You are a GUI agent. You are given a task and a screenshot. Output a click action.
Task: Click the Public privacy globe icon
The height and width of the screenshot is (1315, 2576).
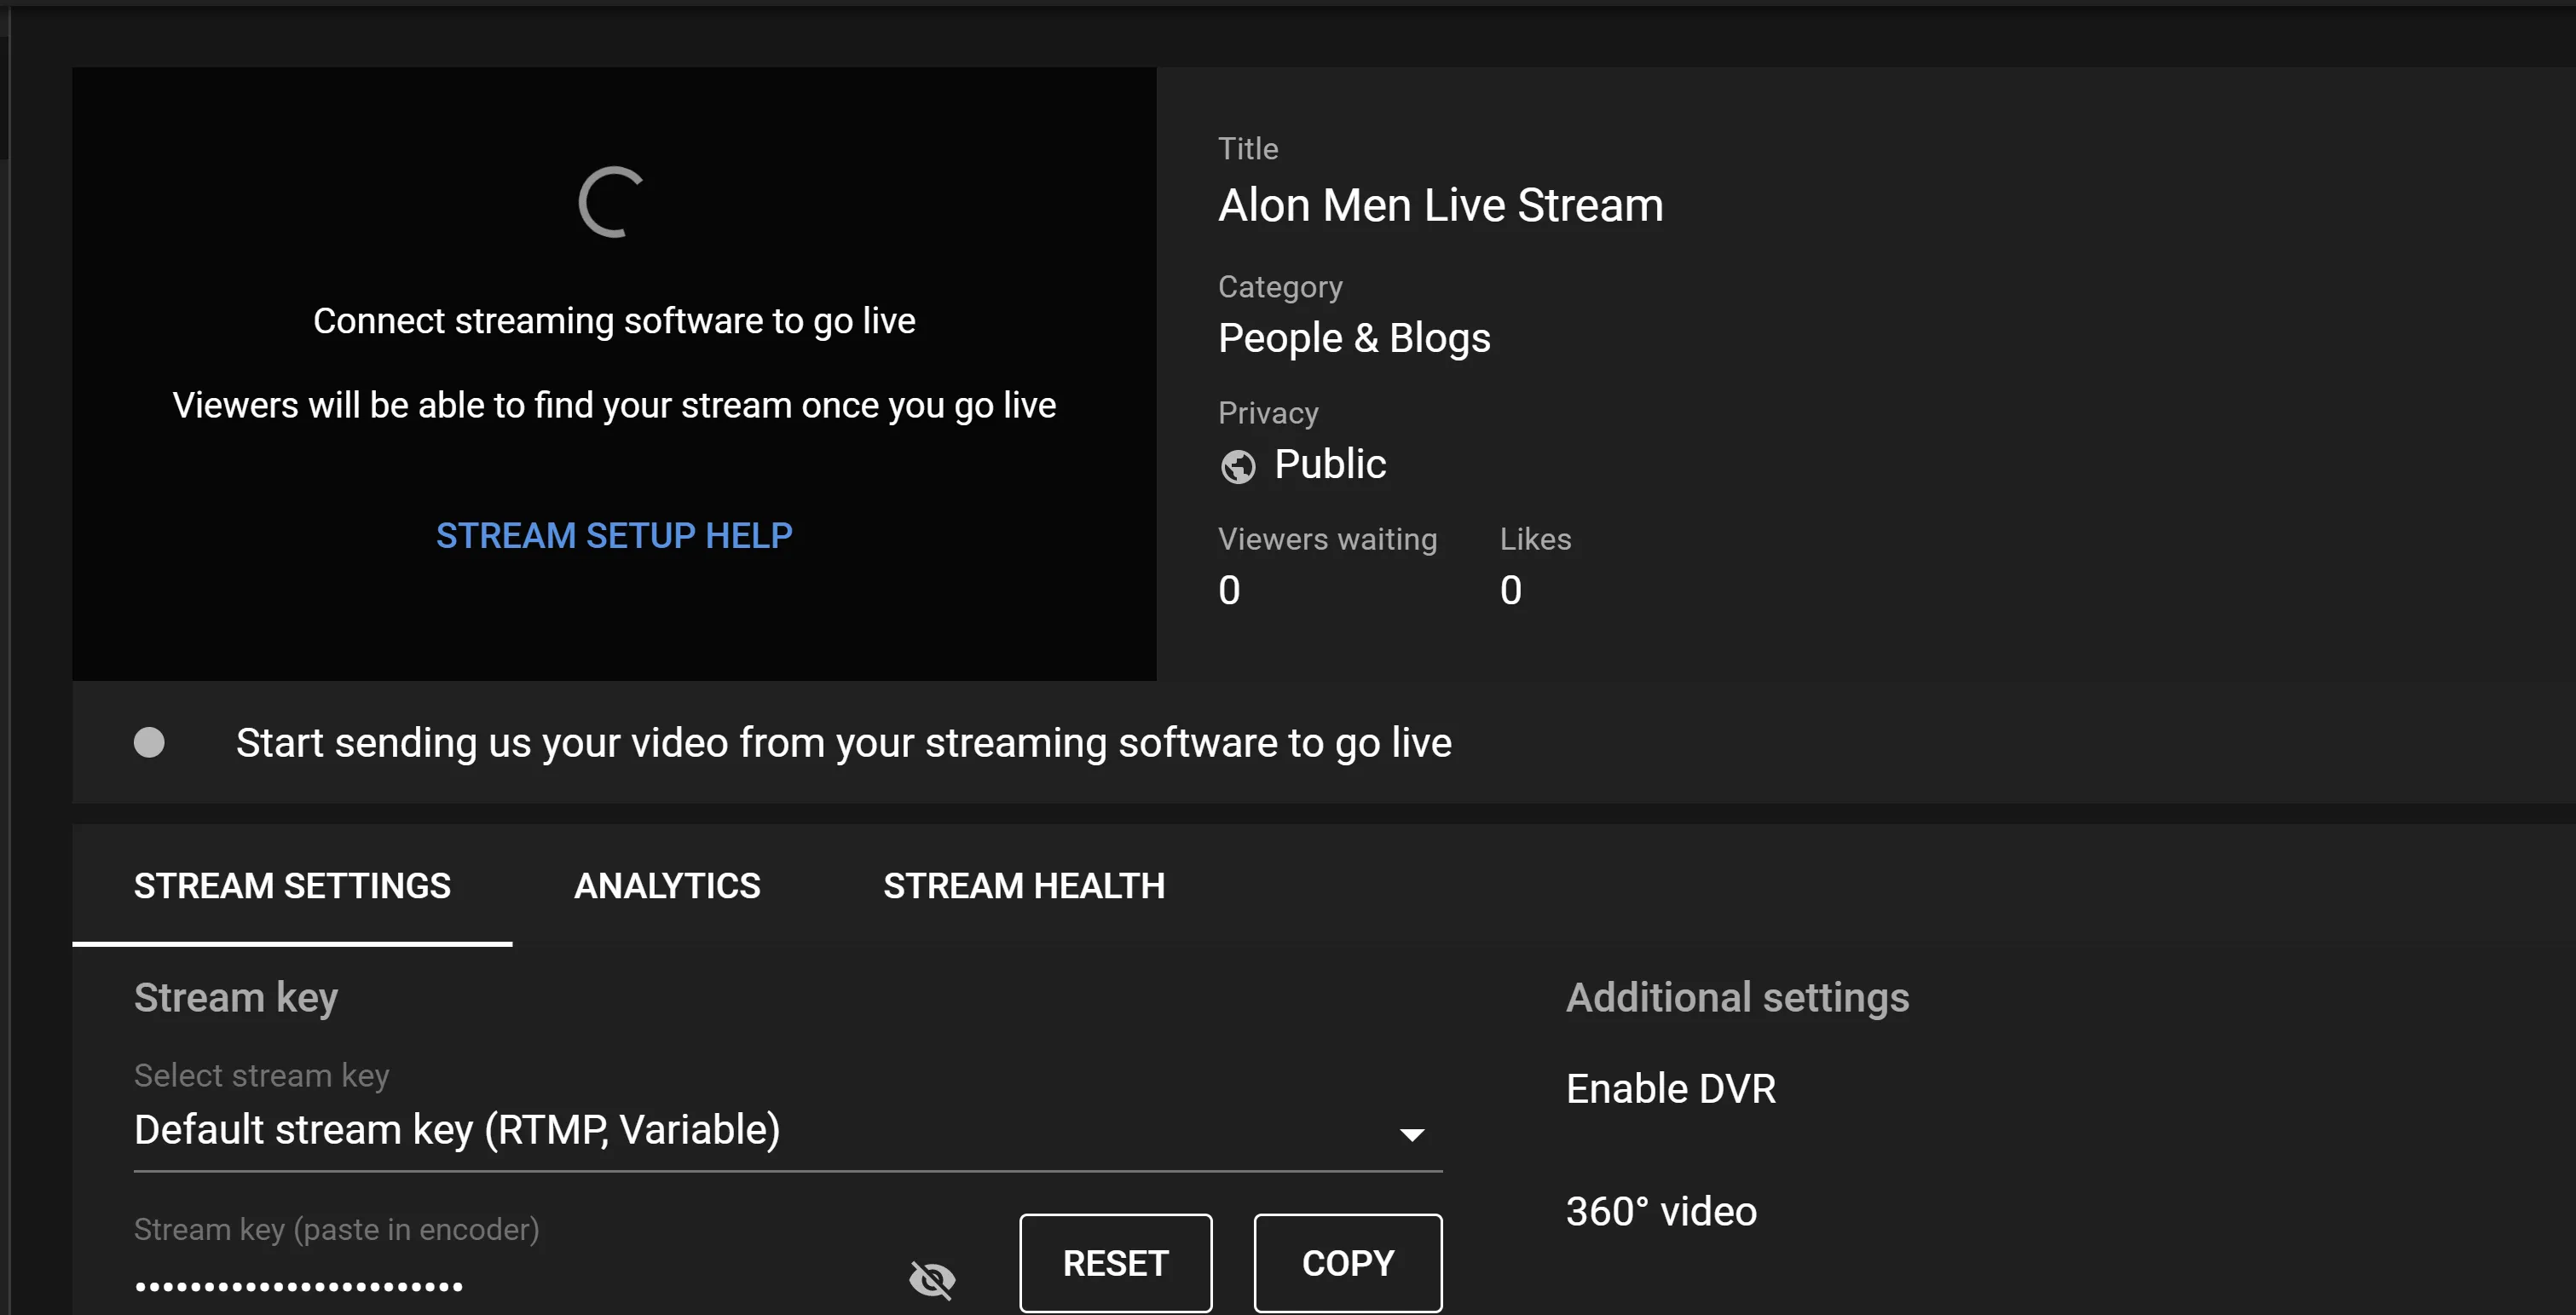click(x=1237, y=466)
